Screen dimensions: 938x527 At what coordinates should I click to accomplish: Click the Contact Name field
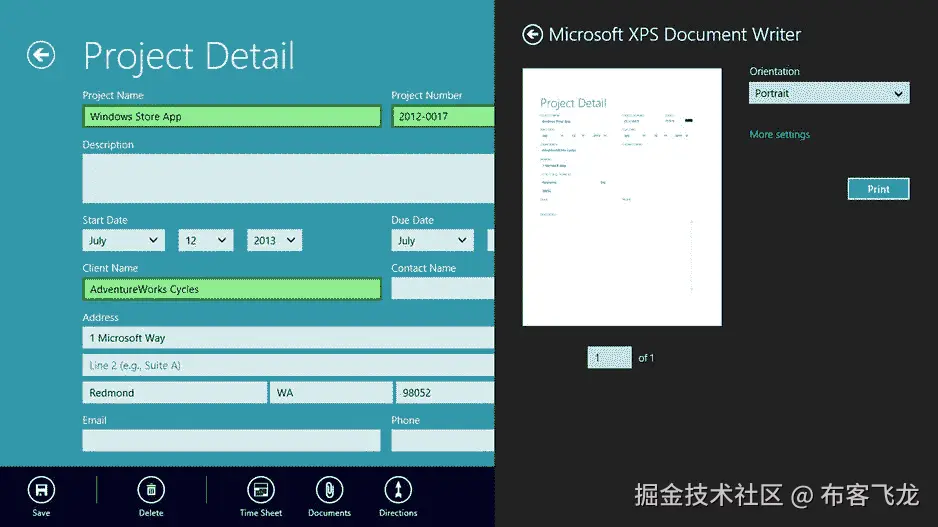[443, 288]
